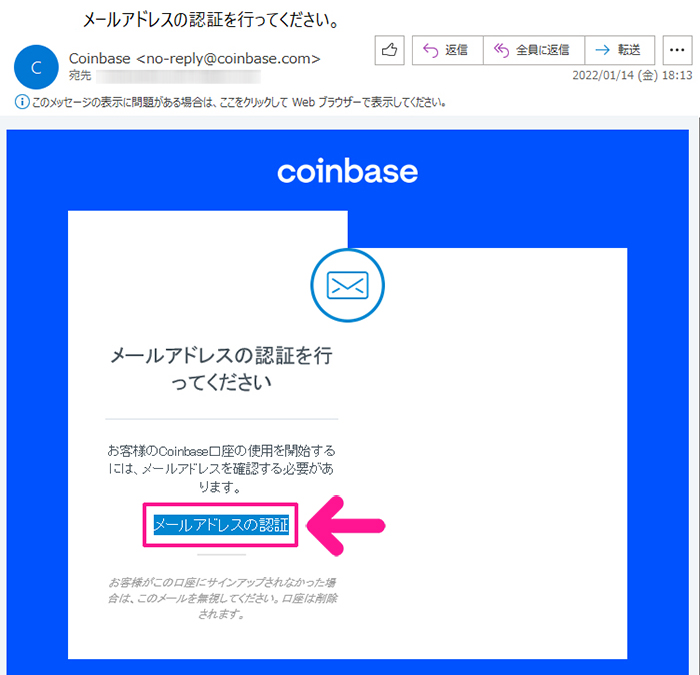Reply using the 返信 button
700x675 pixels.
pos(447,50)
